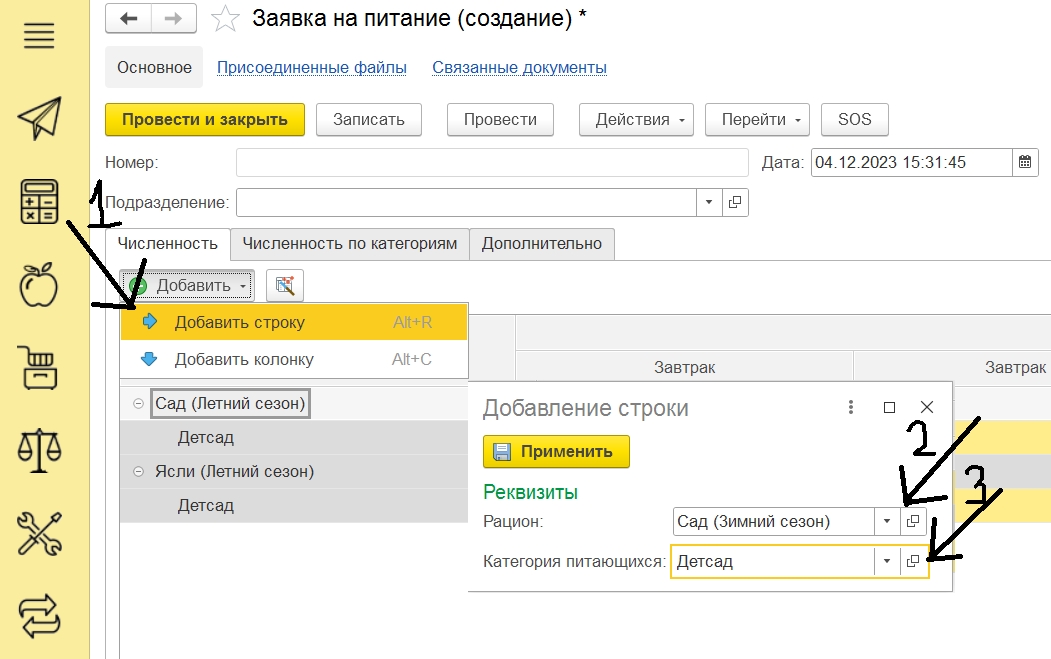
Task: Click the paper plane sidebar icon
Action: tap(40, 119)
